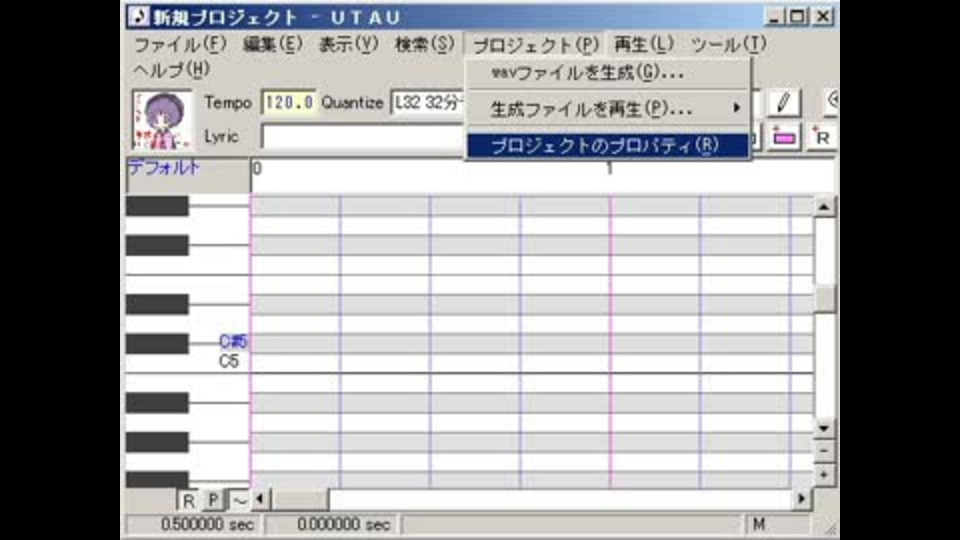This screenshot has height=540, width=960.
Task: Click measure 0 marker on ruler
Action: pos(257,168)
